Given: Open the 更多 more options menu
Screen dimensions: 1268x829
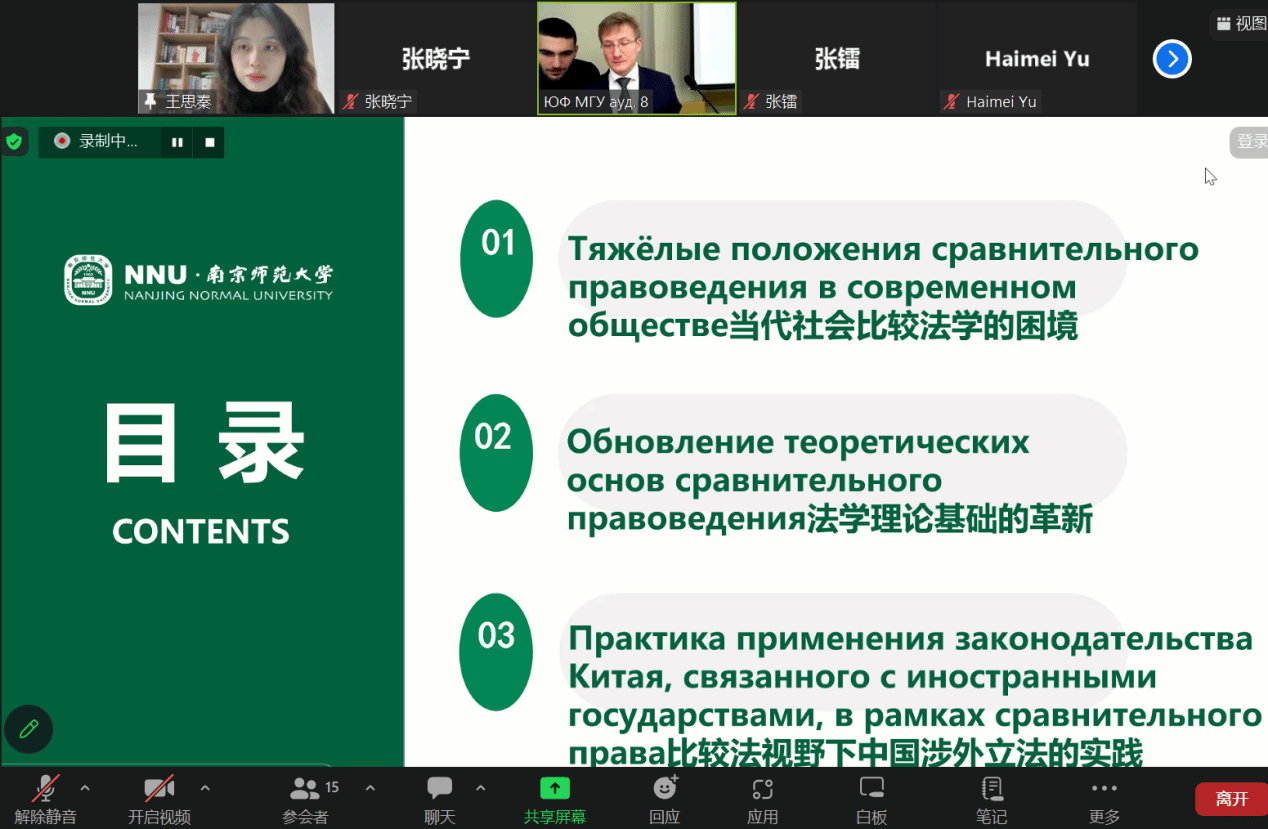Looking at the screenshot, I should point(1104,789).
